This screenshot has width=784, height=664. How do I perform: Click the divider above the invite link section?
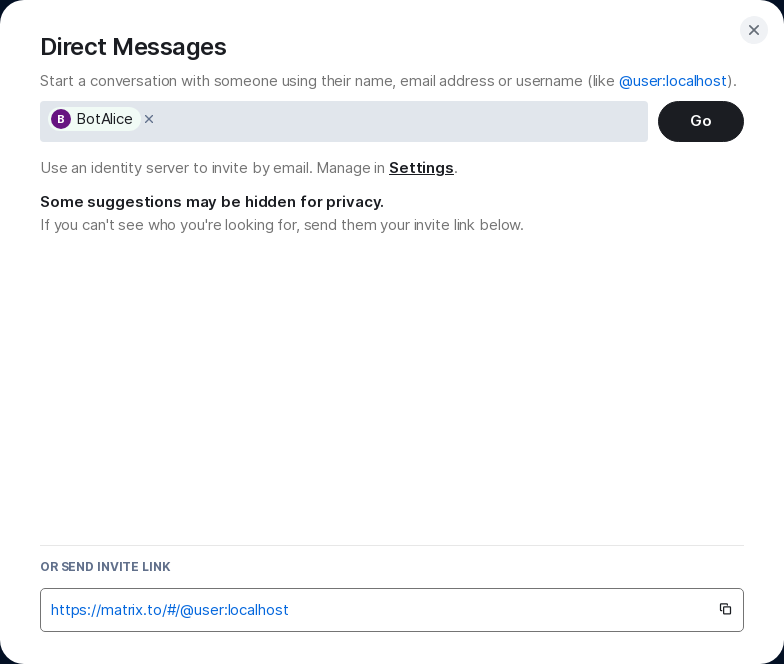(x=392, y=545)
